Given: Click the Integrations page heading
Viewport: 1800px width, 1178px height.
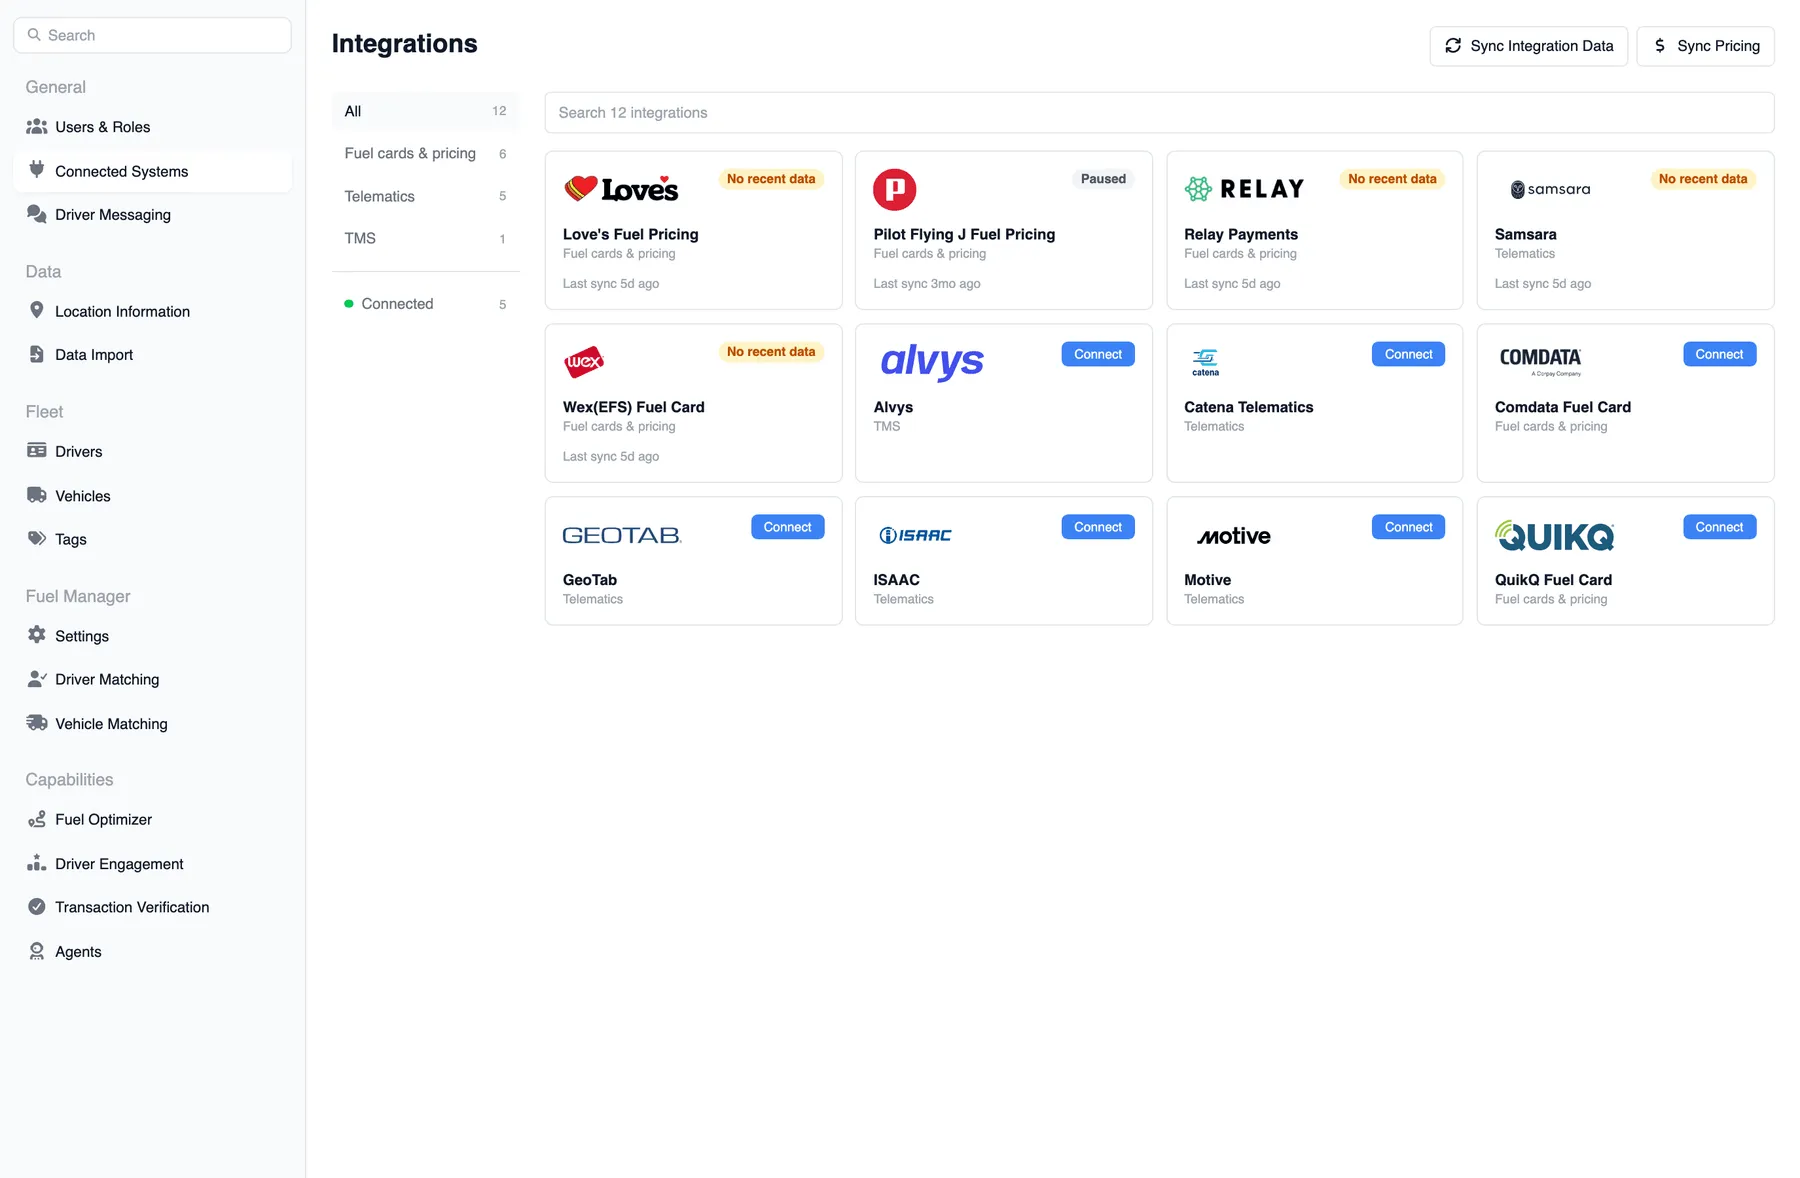Looking at the screenshot, I should (x=405, y=44).
